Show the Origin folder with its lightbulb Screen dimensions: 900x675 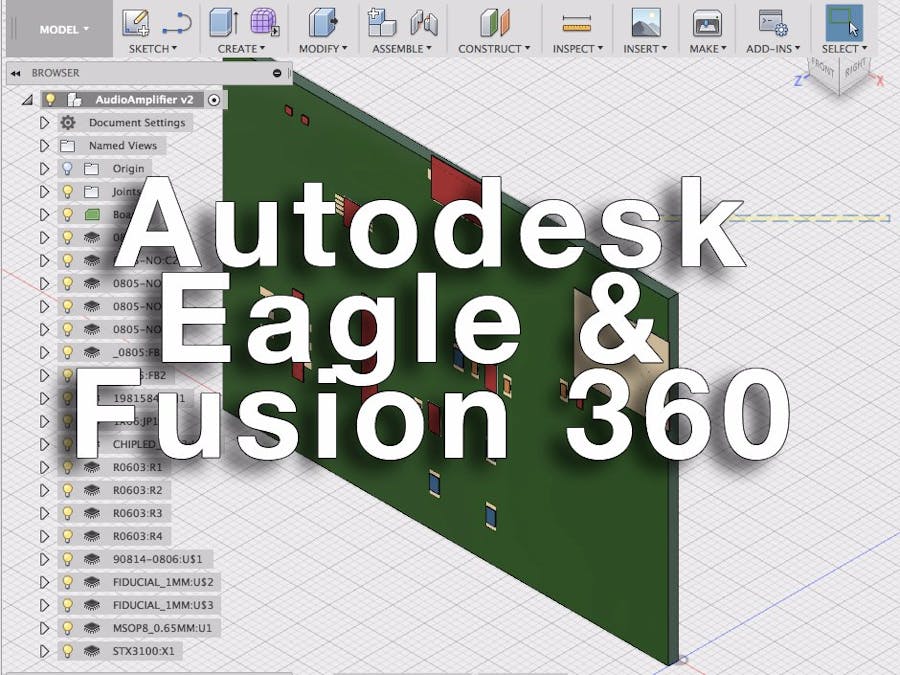pyautogui.click(x=67, y=168)
